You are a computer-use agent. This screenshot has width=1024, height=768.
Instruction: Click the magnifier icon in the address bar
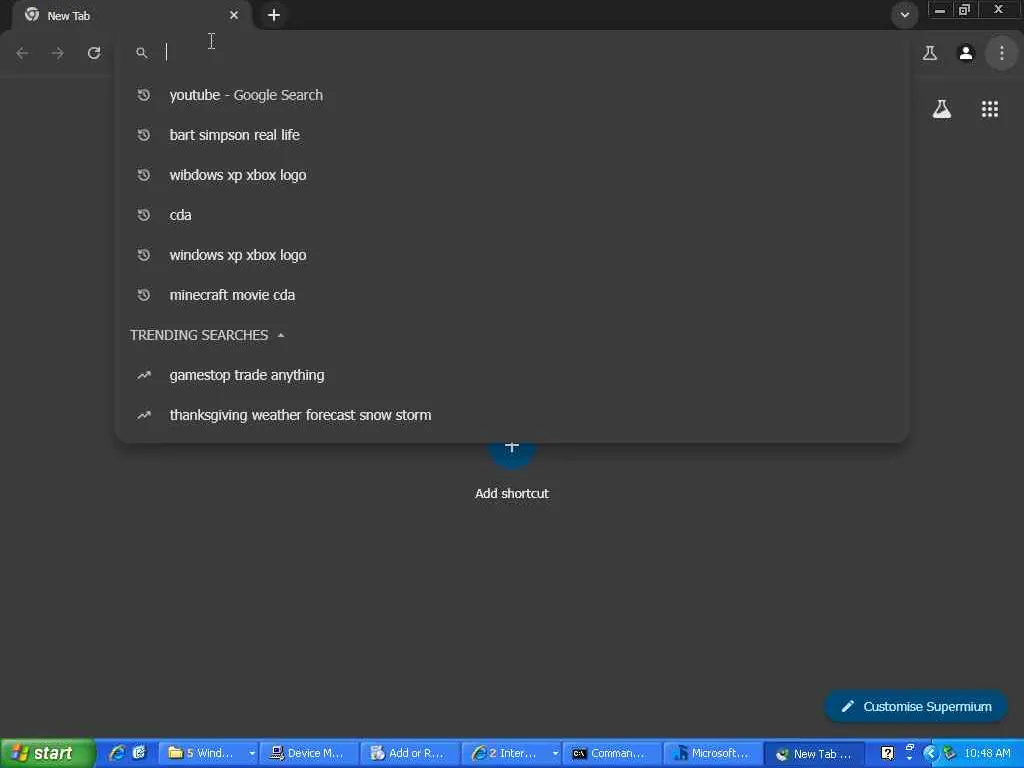click(142, 53)
